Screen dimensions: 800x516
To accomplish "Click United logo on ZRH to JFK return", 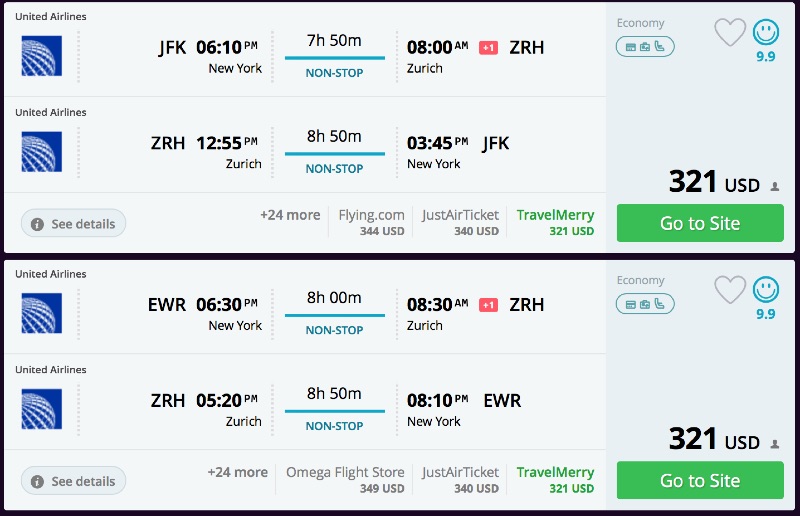I will 42,152.
